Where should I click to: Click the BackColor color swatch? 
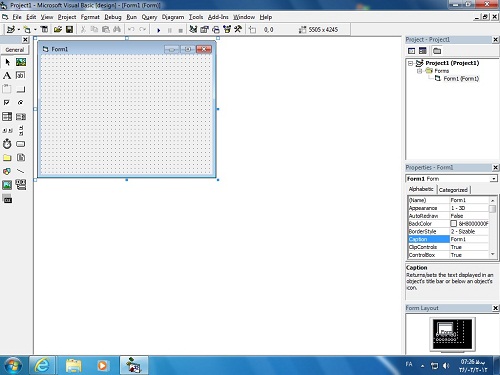coord(453,224)
